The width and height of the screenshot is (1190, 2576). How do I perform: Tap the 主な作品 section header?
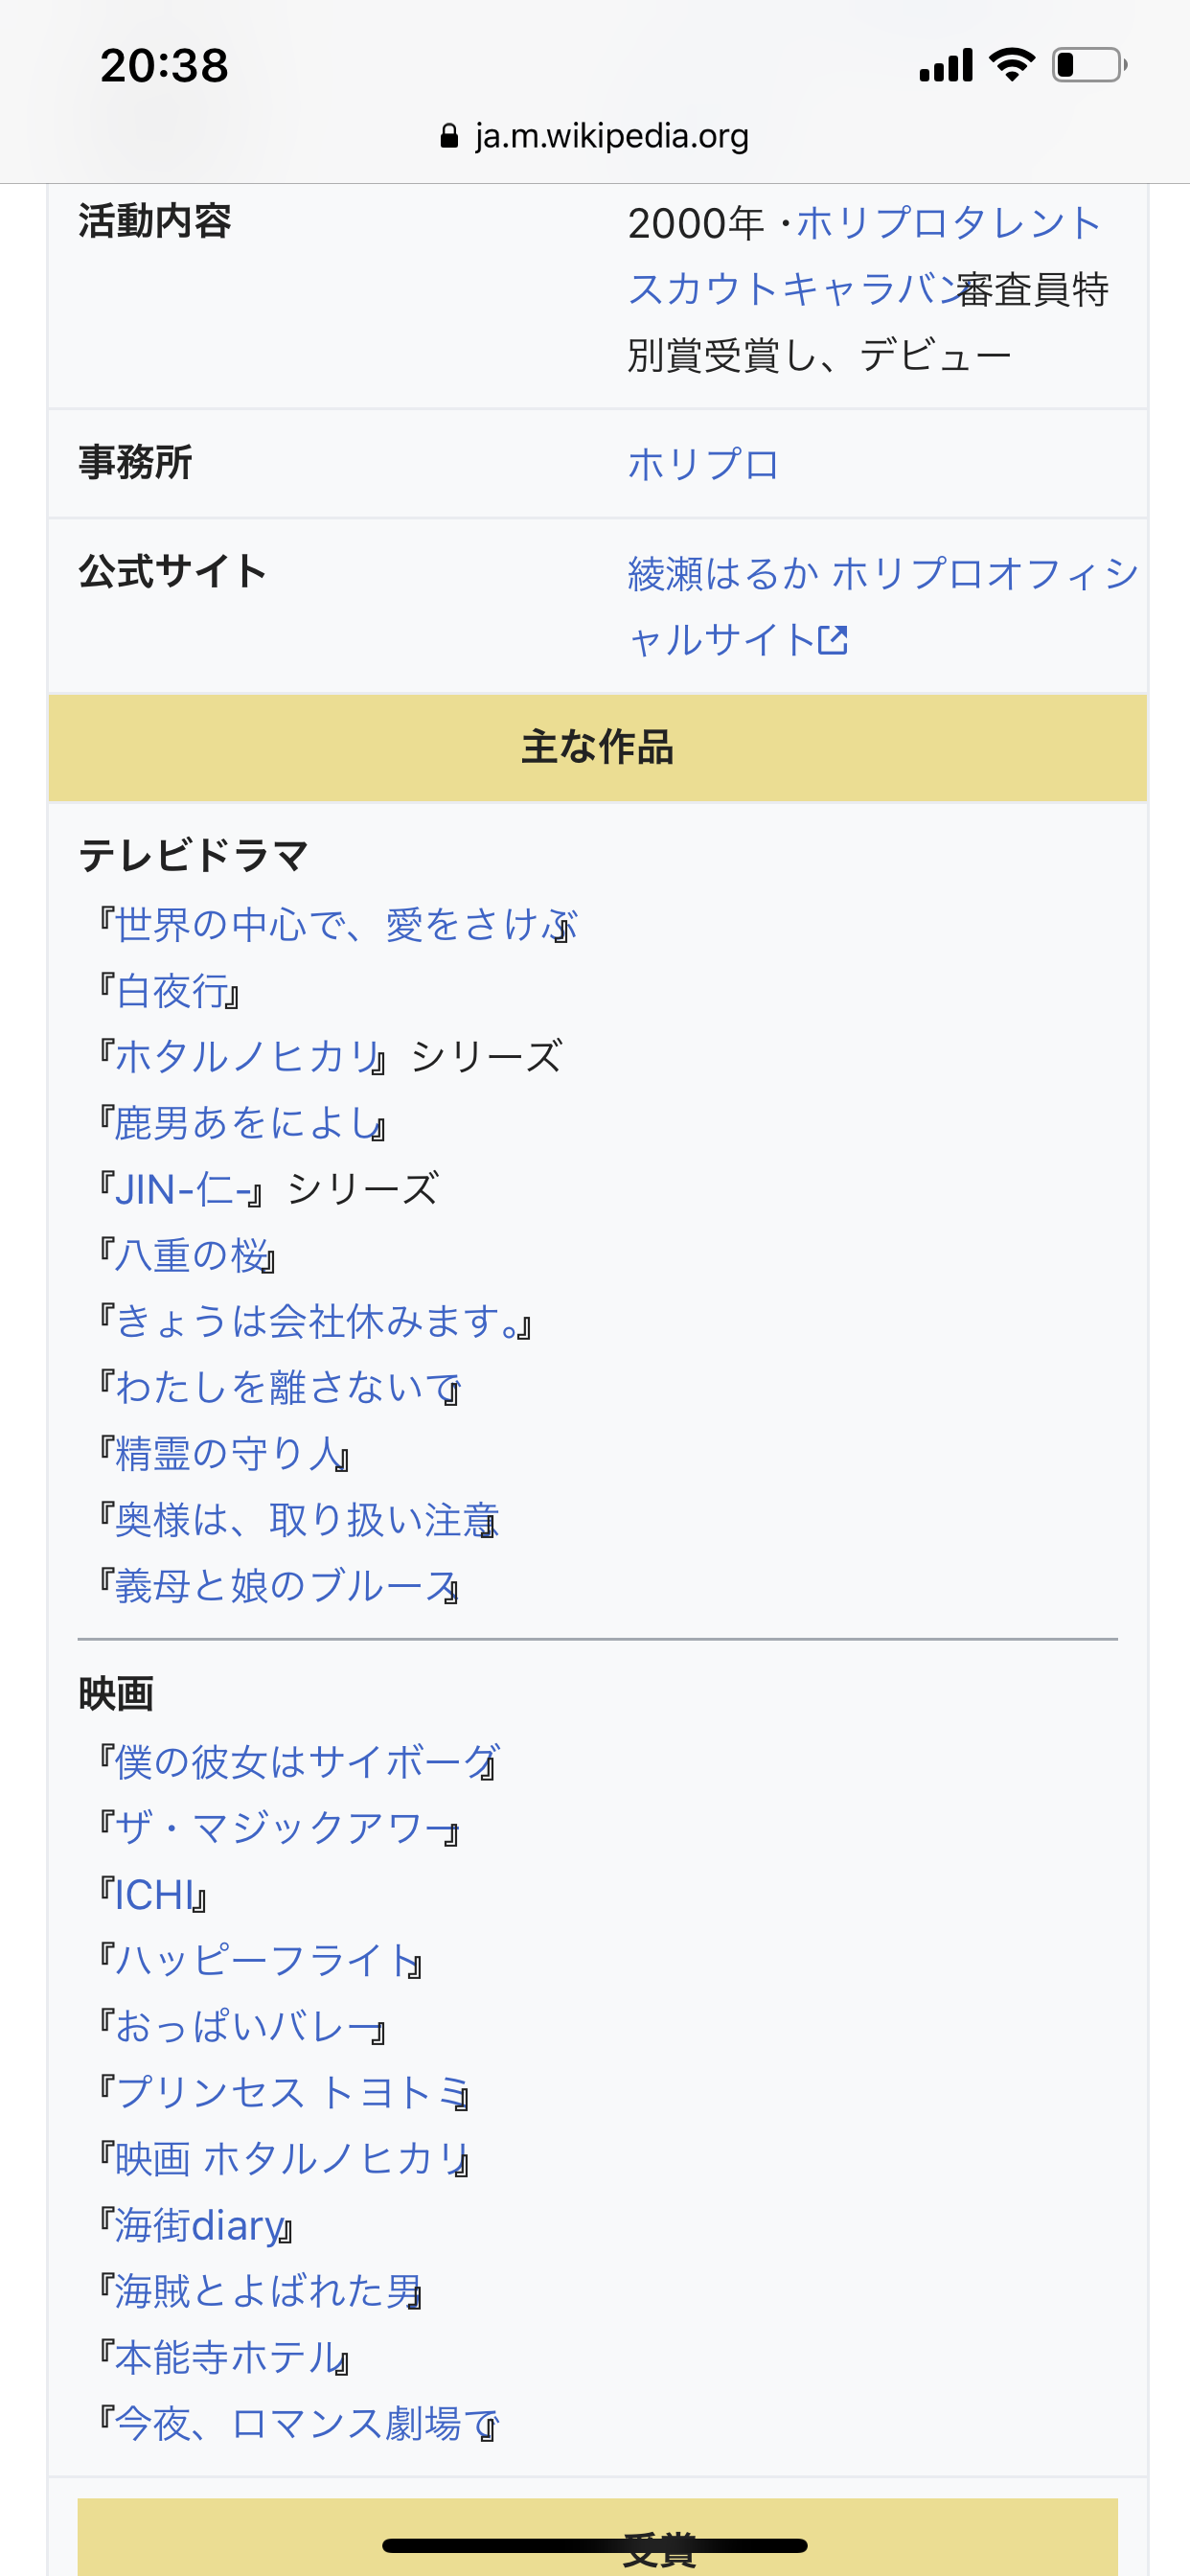point(598,747)
